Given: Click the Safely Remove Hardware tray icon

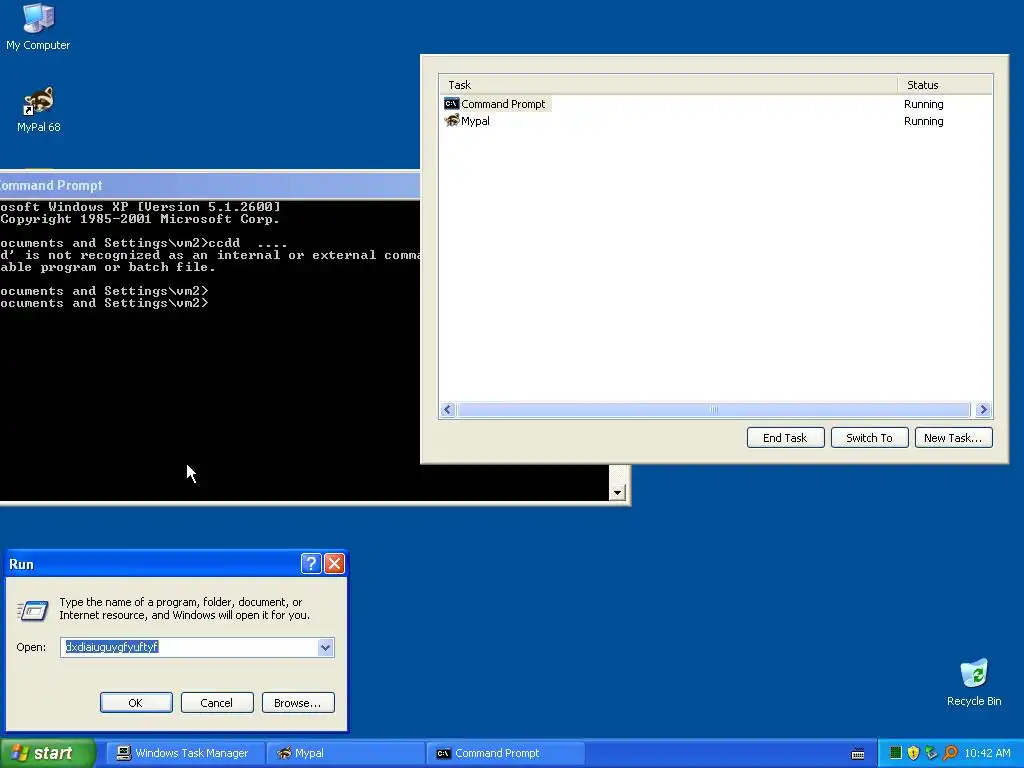Looking at the screenshot, I should pos(931,753).
